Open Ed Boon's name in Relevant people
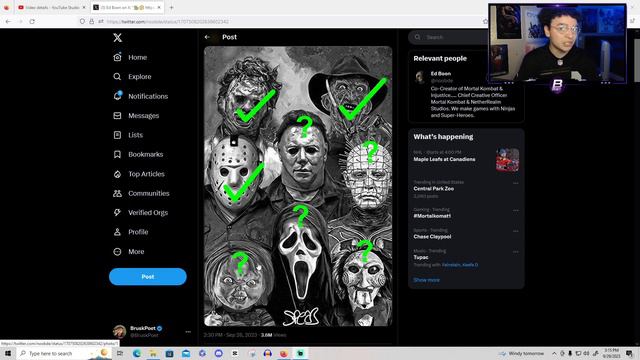640x360 pixels. click(441, 74)
